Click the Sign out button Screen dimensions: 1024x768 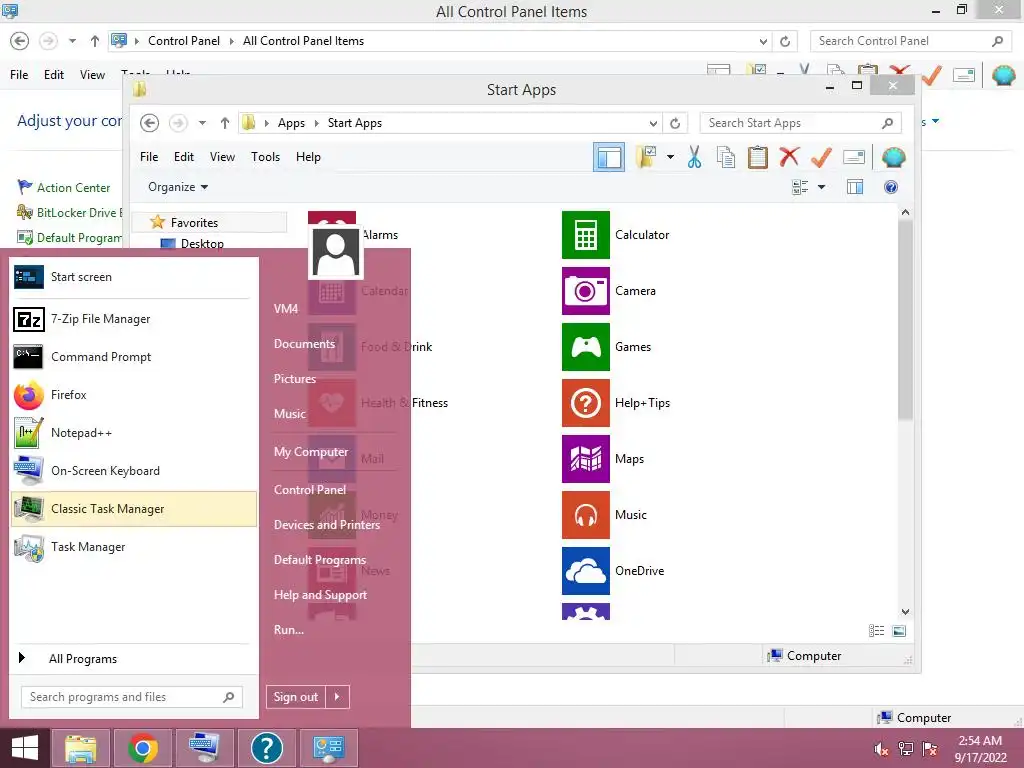(296, 697)
